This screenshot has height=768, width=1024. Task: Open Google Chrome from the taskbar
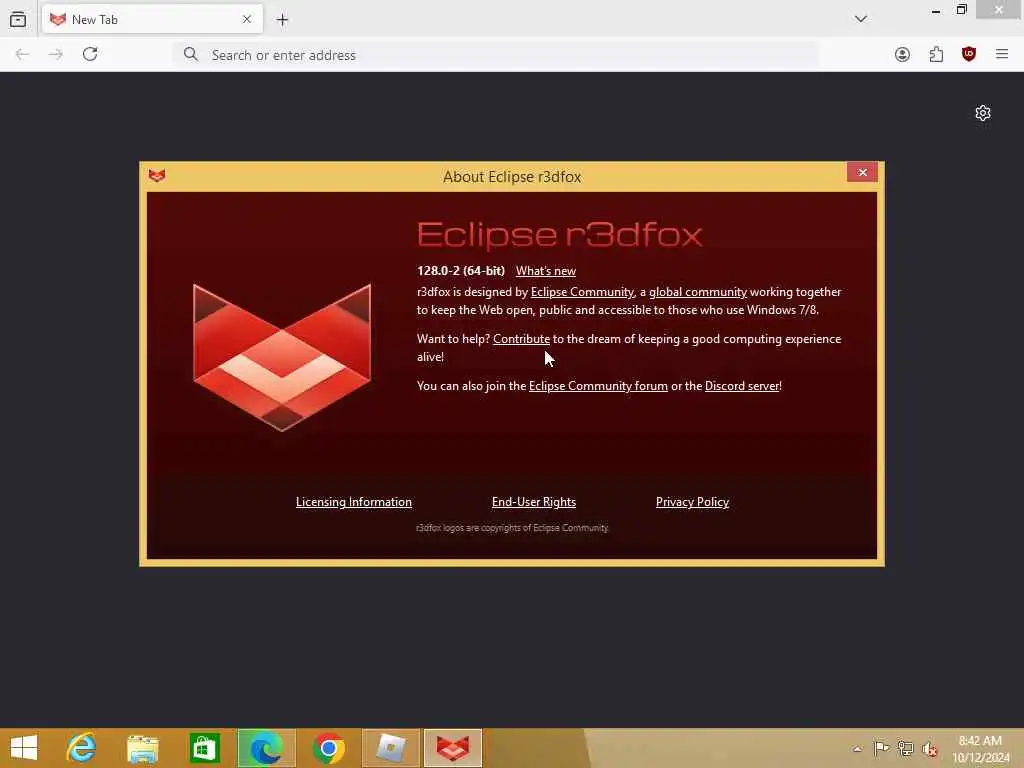(x=328, y=748)
